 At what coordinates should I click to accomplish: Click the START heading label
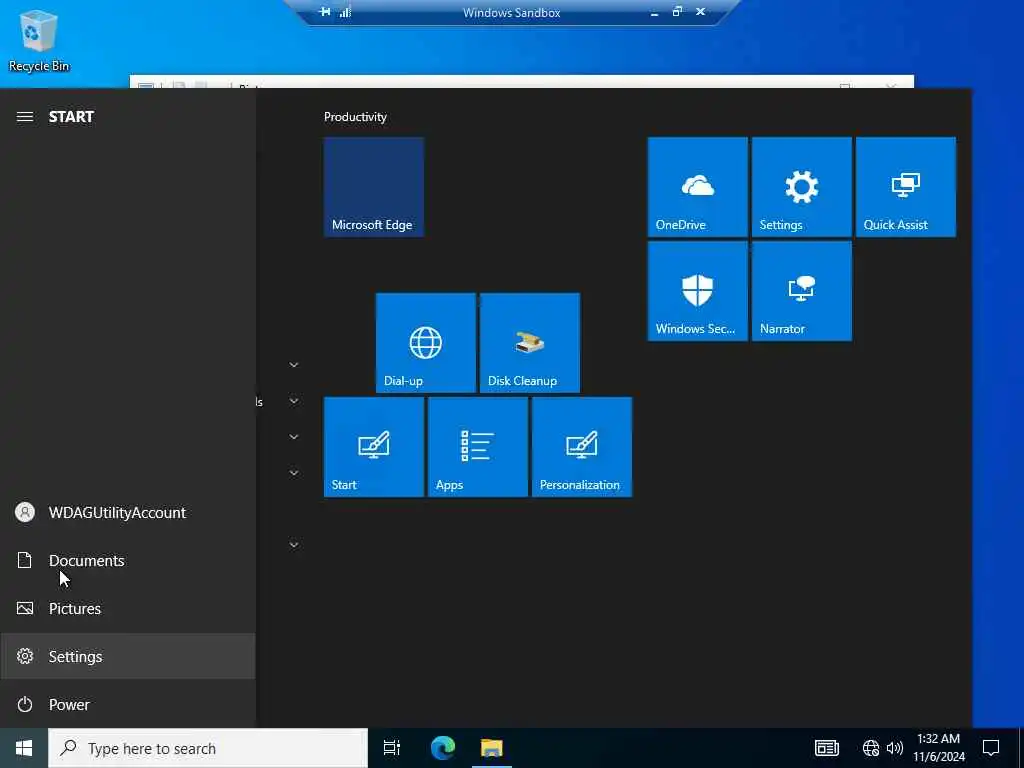tap(71, 117)
